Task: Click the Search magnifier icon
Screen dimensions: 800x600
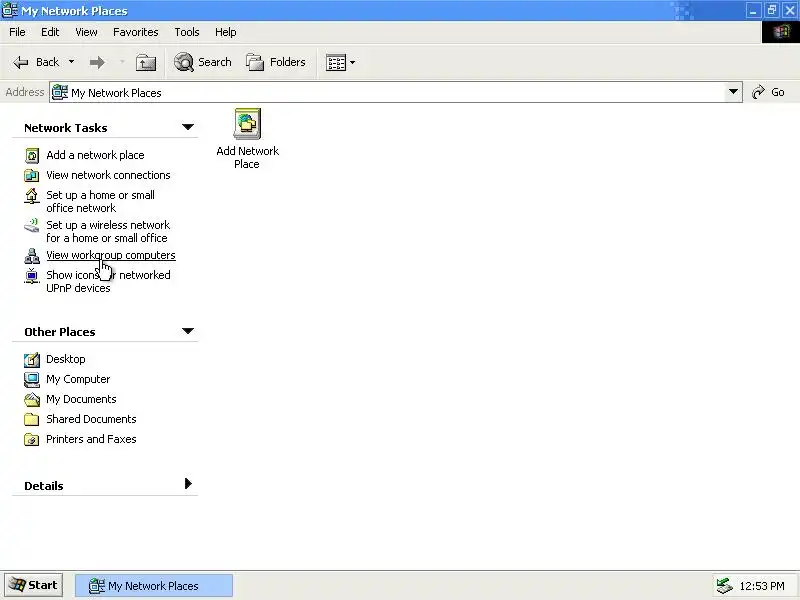Action: coord(184,62)
